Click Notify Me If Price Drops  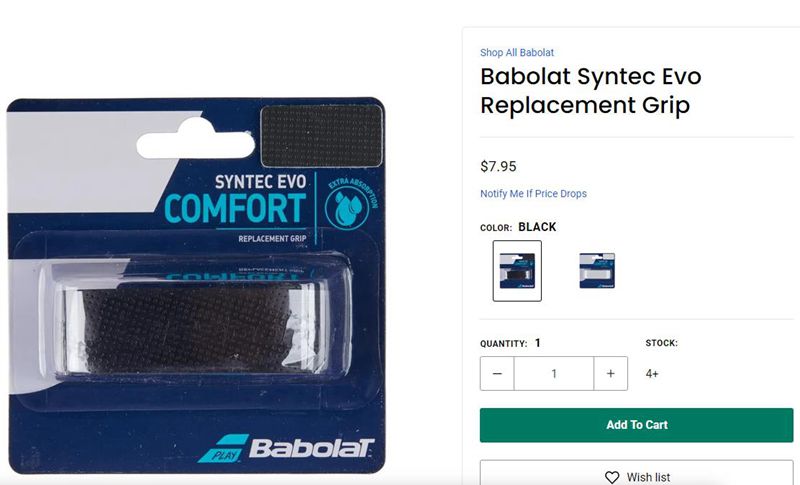tap(533, 194)
